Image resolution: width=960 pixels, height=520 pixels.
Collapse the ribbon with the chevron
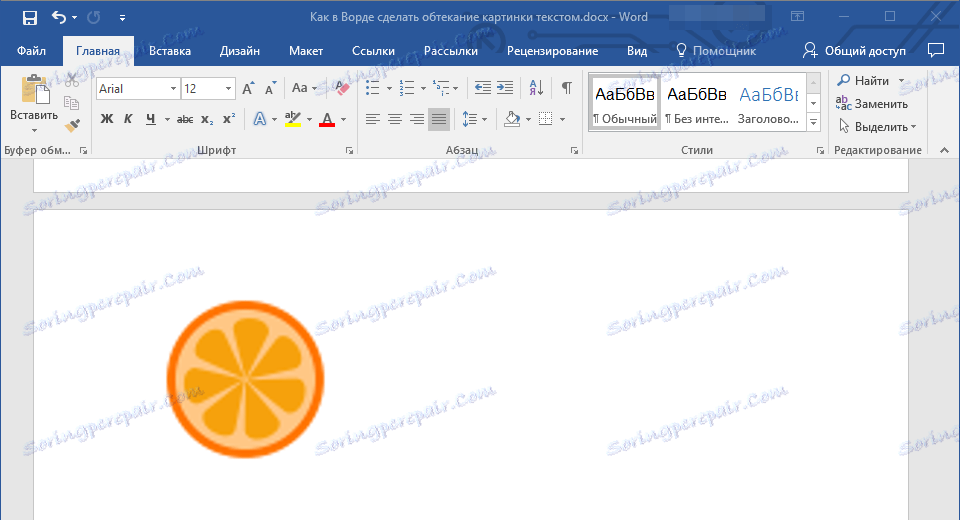(x=944, y=150)
